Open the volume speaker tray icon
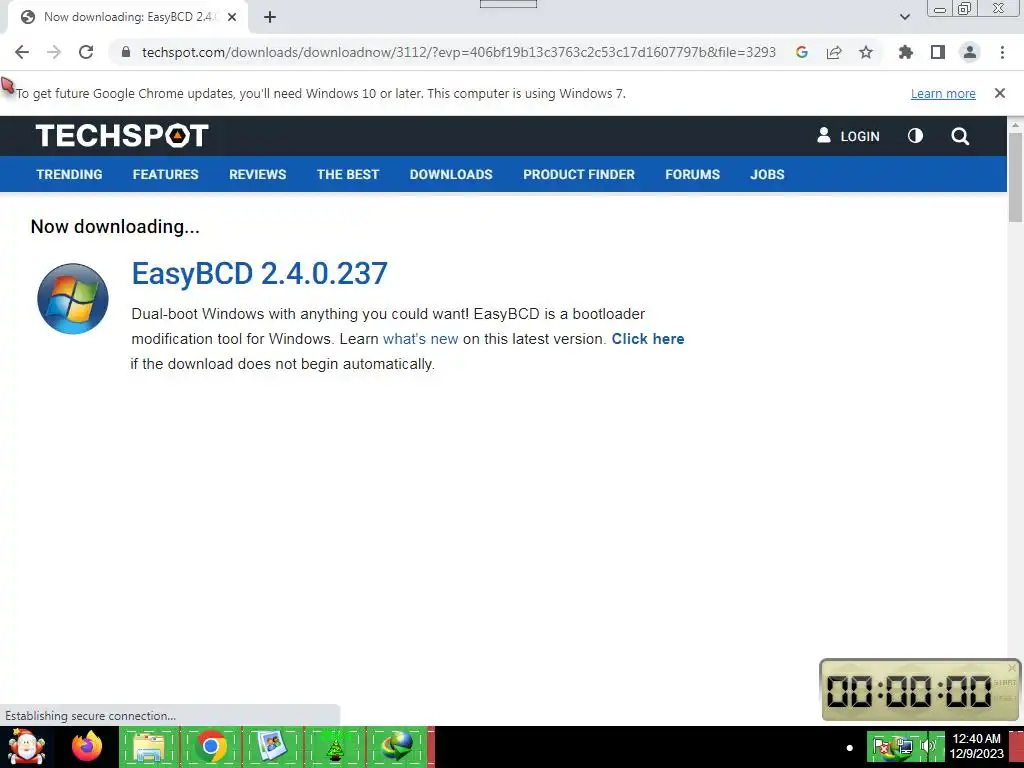 (927, 746)
